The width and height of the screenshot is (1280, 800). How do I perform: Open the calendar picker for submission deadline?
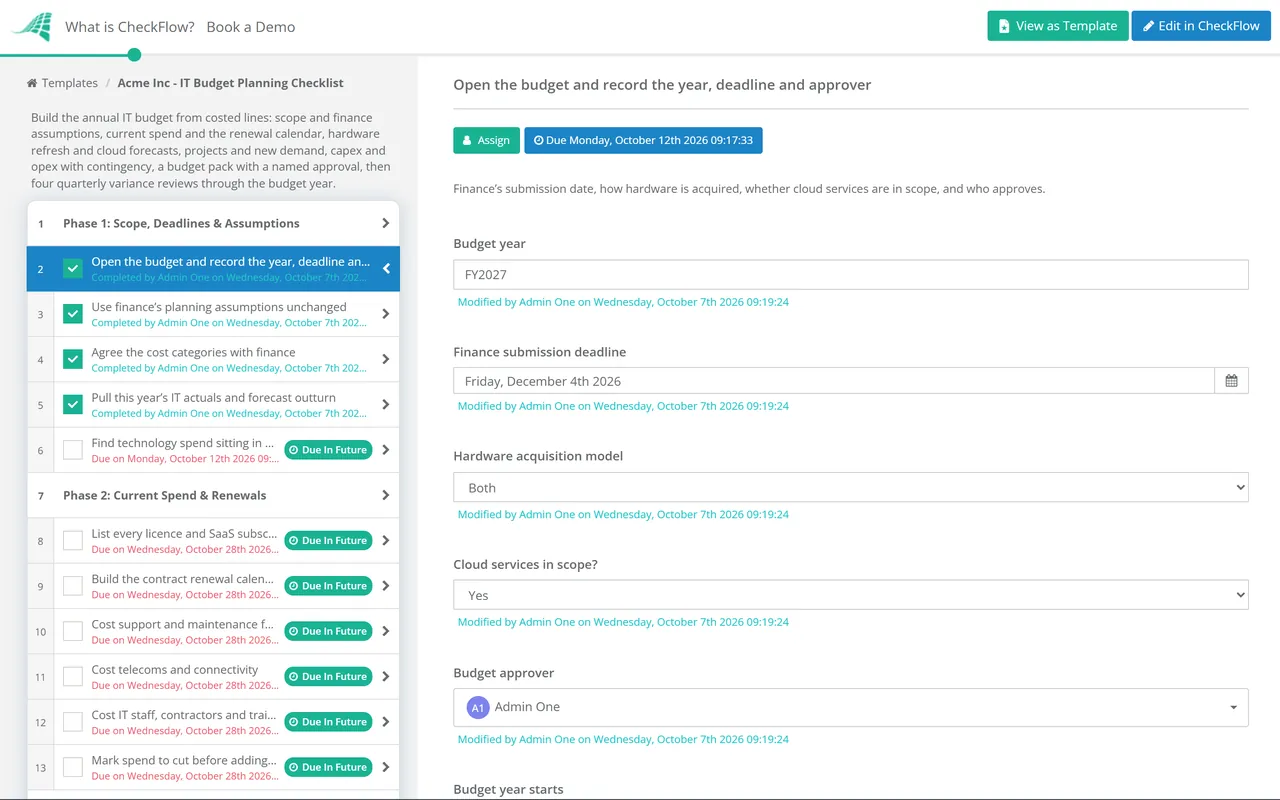(1231, 381)
